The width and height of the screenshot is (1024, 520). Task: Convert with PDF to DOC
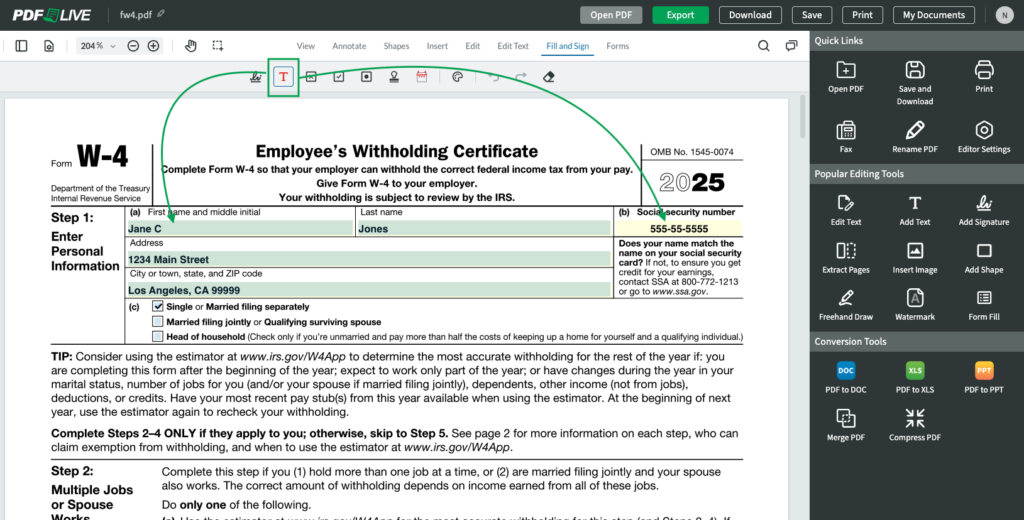846,378
